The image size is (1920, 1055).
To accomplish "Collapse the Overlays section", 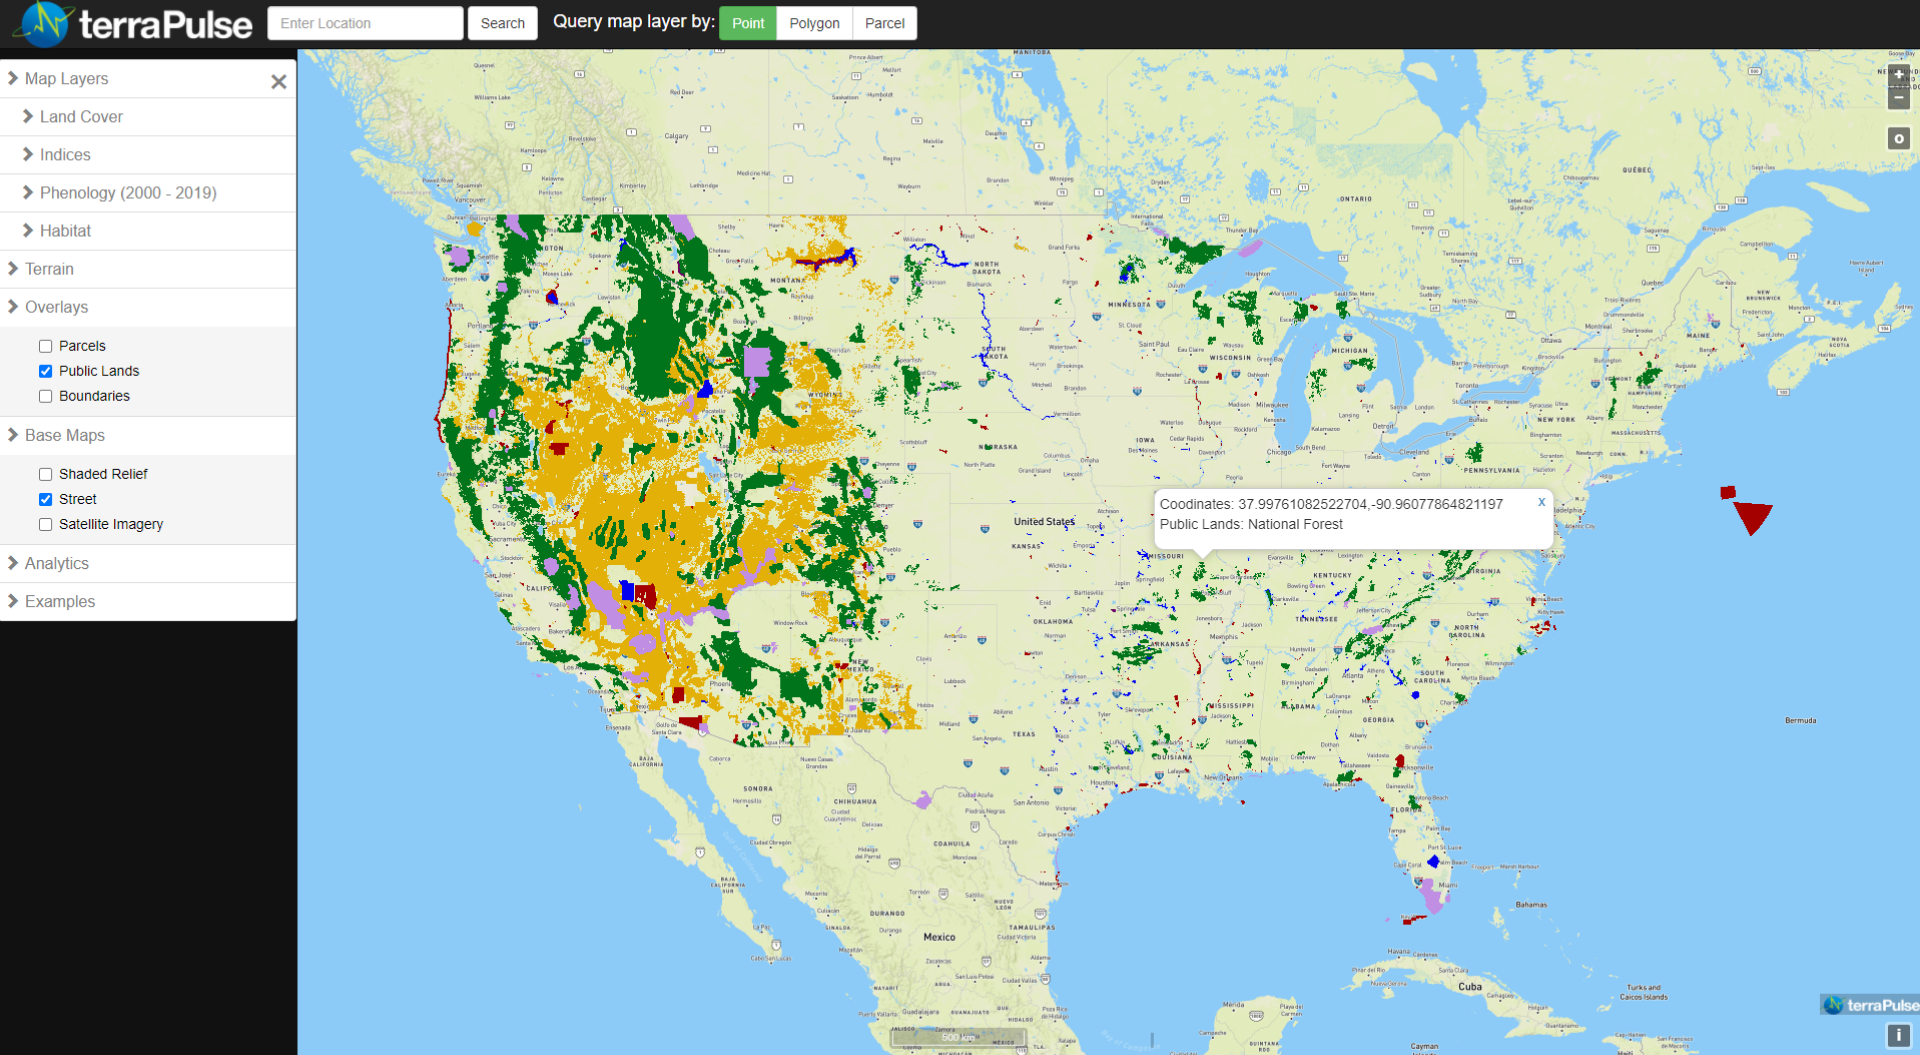I will coord(148,307).
